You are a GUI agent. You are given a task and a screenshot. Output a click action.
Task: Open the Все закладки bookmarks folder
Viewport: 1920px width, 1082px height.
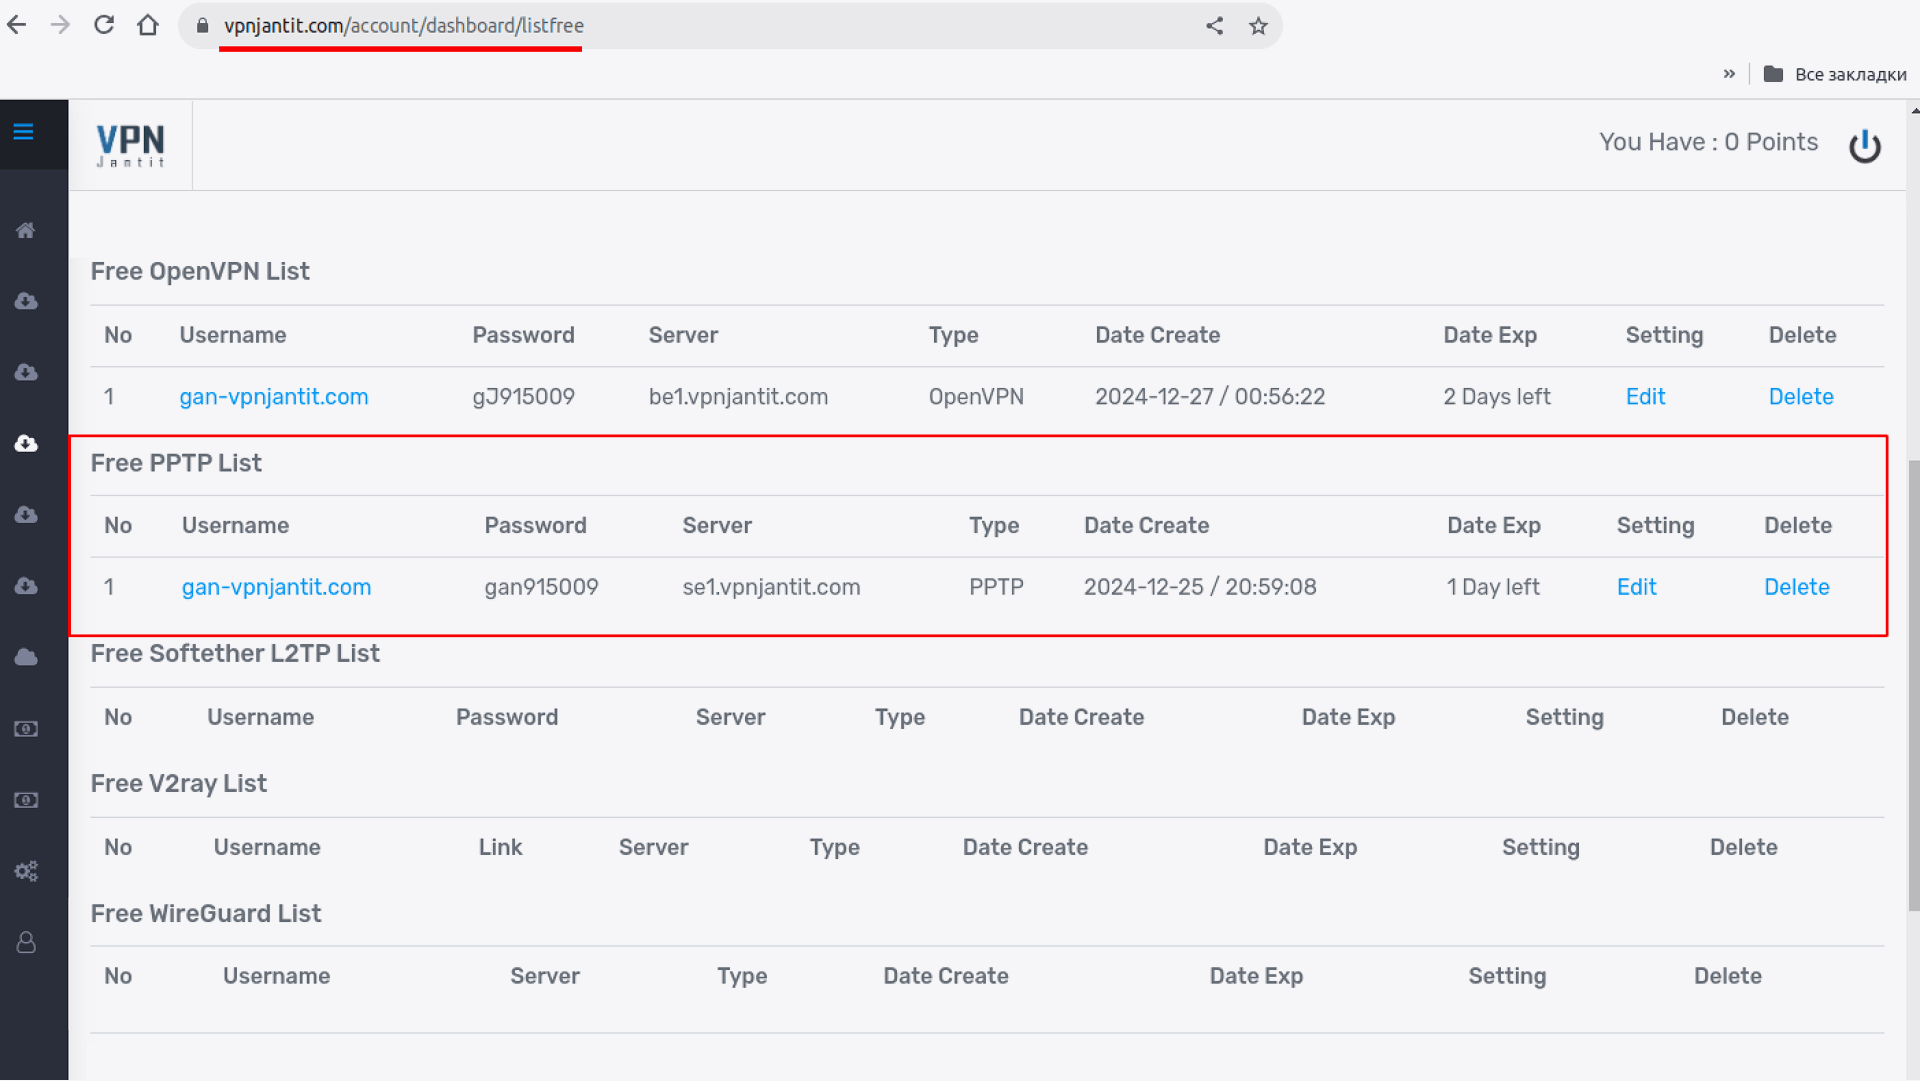click(1835, 74)
